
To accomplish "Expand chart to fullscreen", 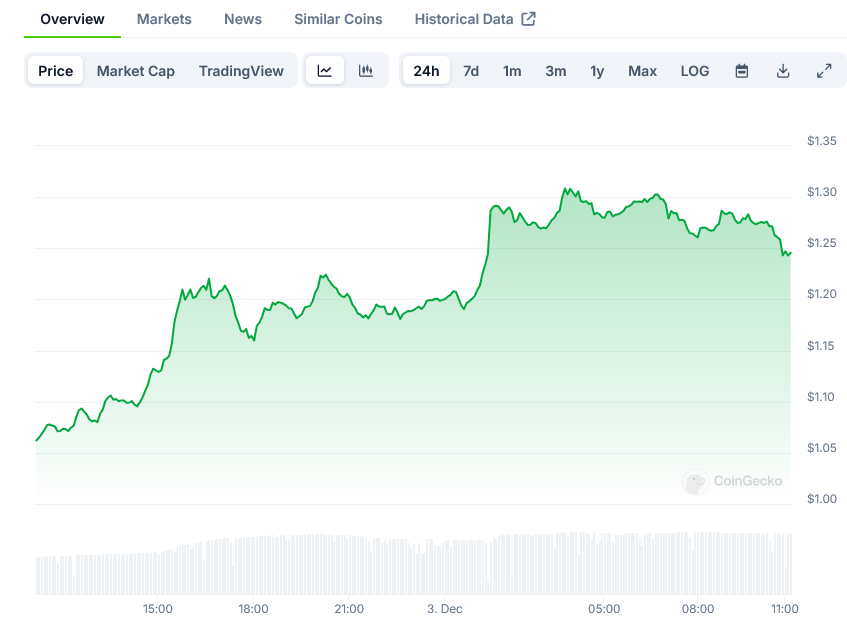I will (x=824, y=71).
